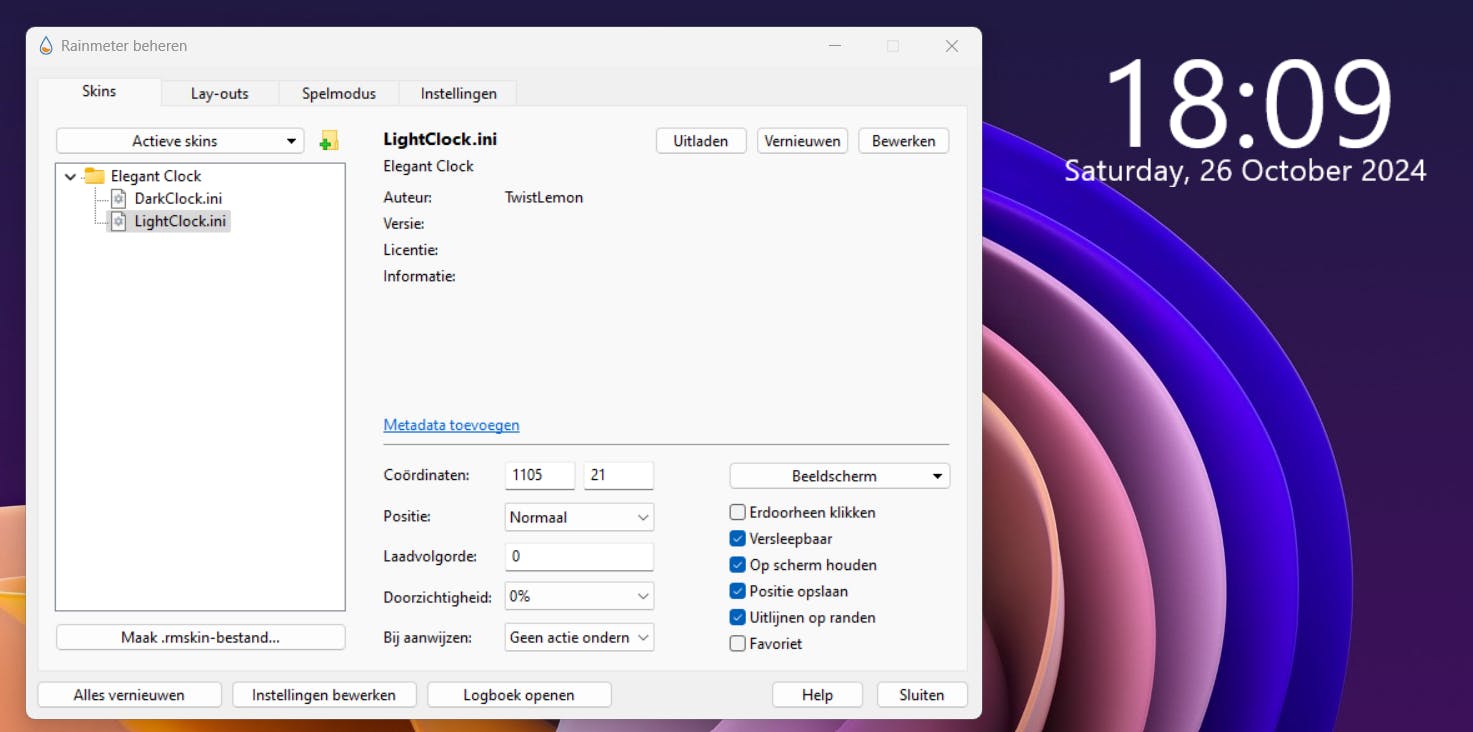Click the green plus create-skin icon
Screen dimensions: 1473x732
tap(328, 141)
